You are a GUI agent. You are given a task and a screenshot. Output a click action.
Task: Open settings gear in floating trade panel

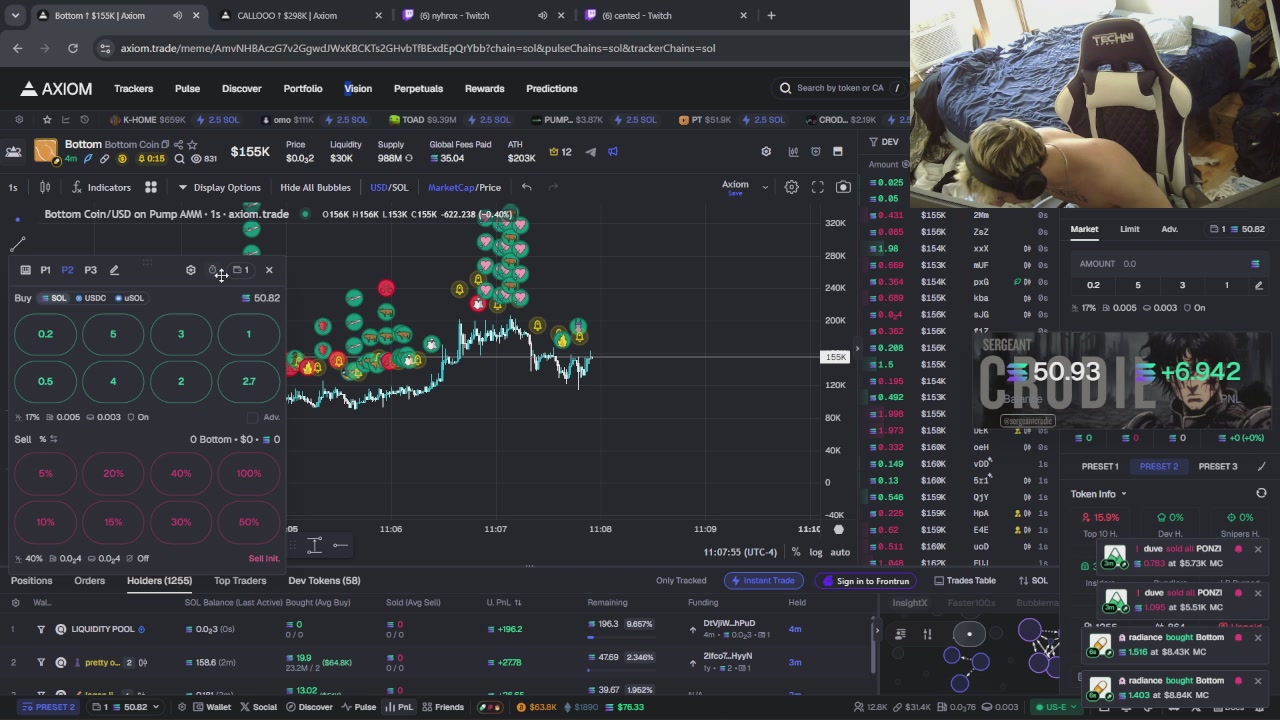coord(191,270)
